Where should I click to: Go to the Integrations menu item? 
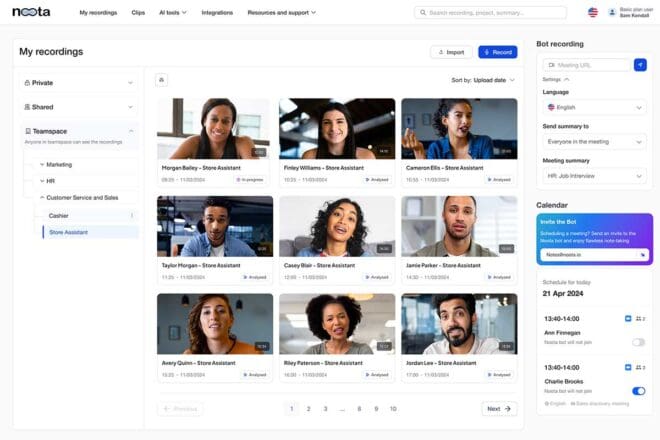[x=216, y=12]
